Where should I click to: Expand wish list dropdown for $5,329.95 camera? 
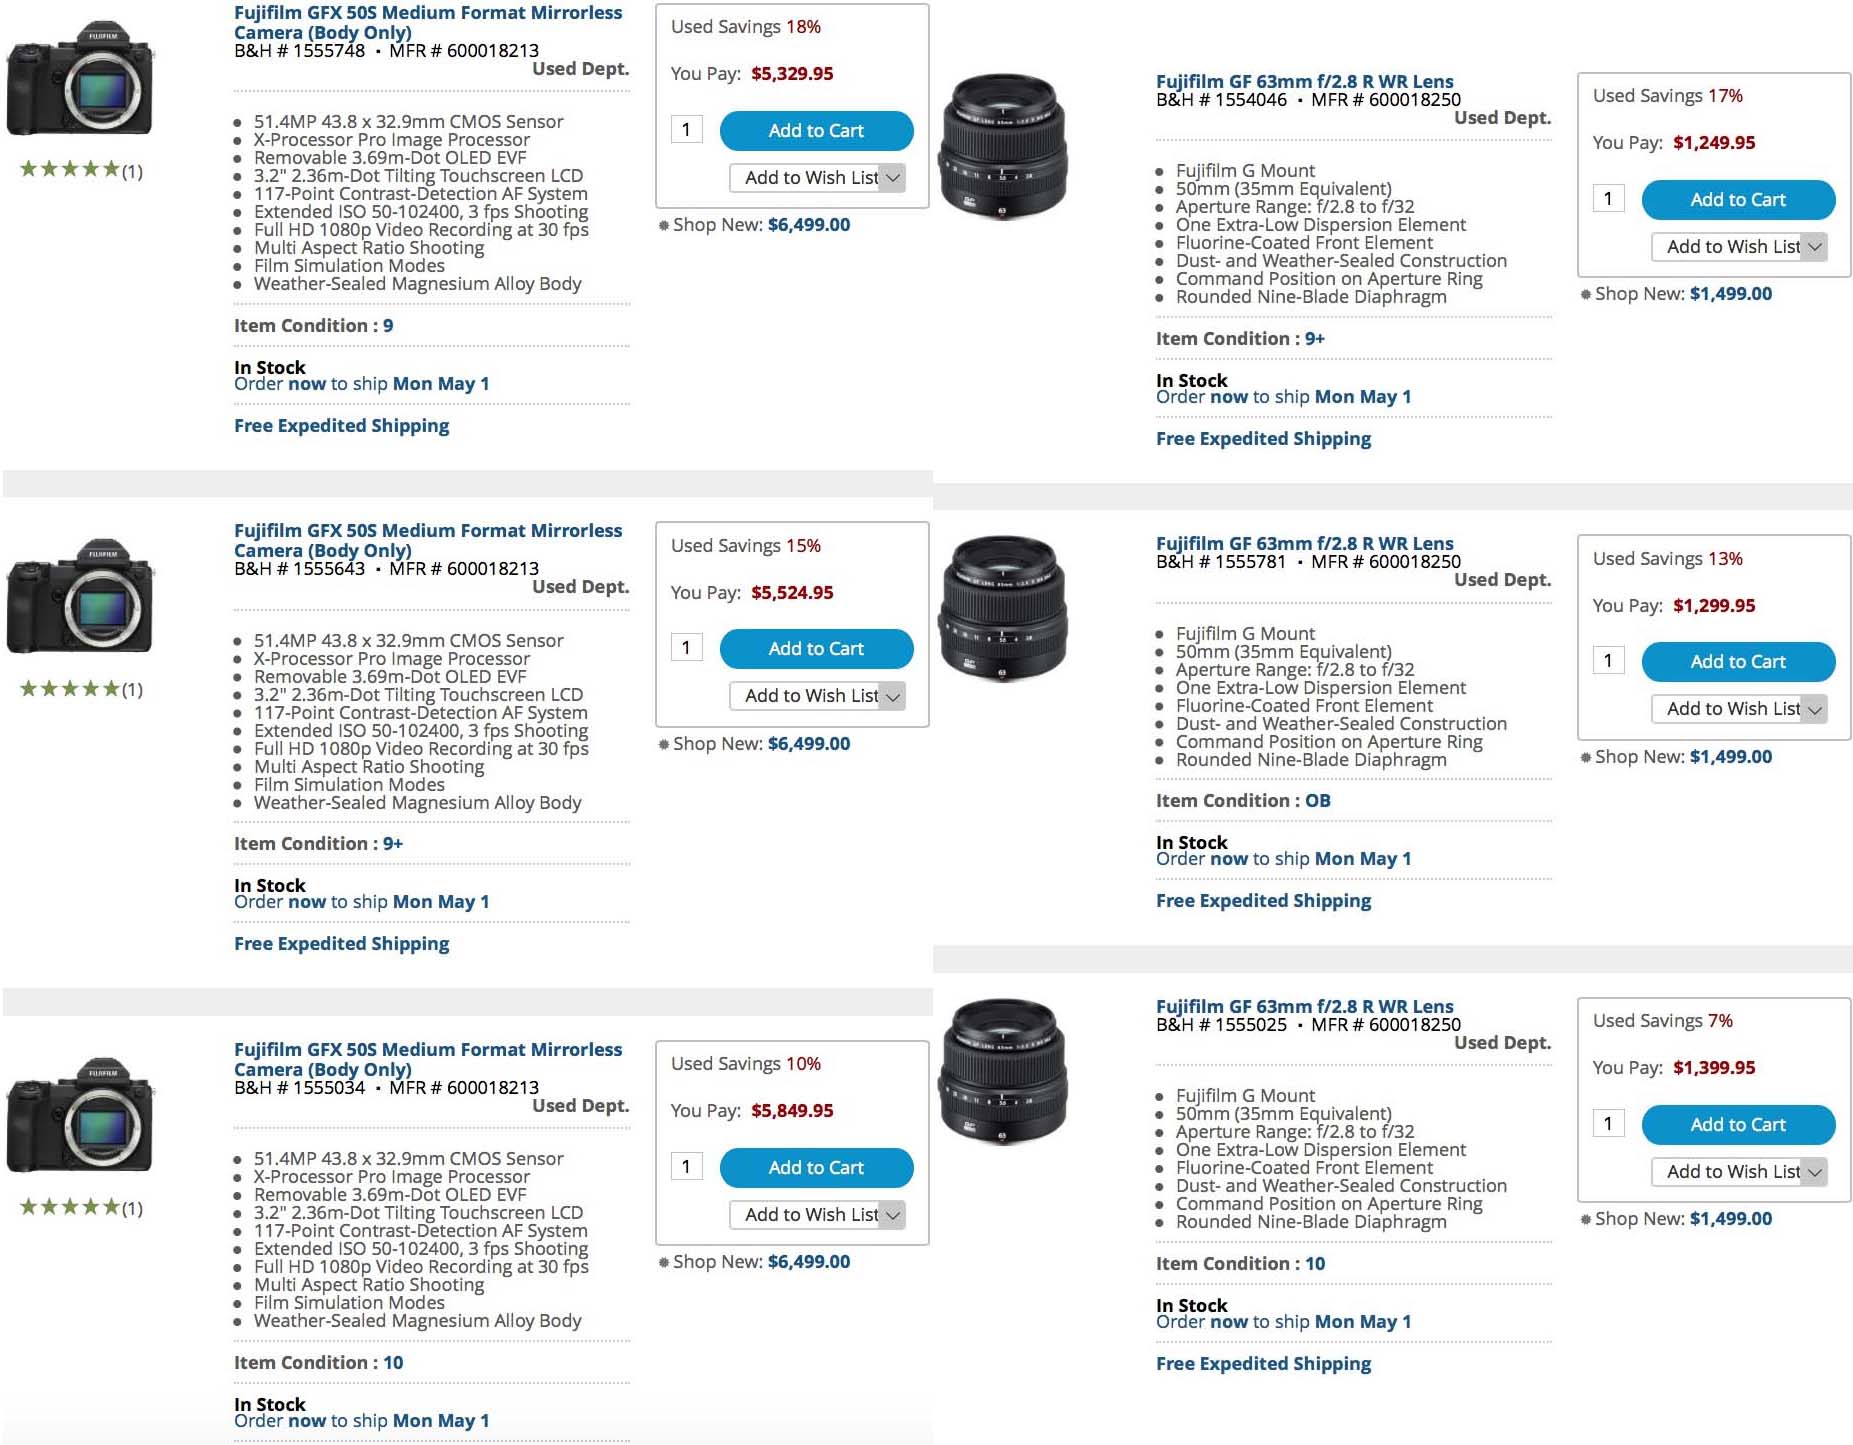[893, 178]
